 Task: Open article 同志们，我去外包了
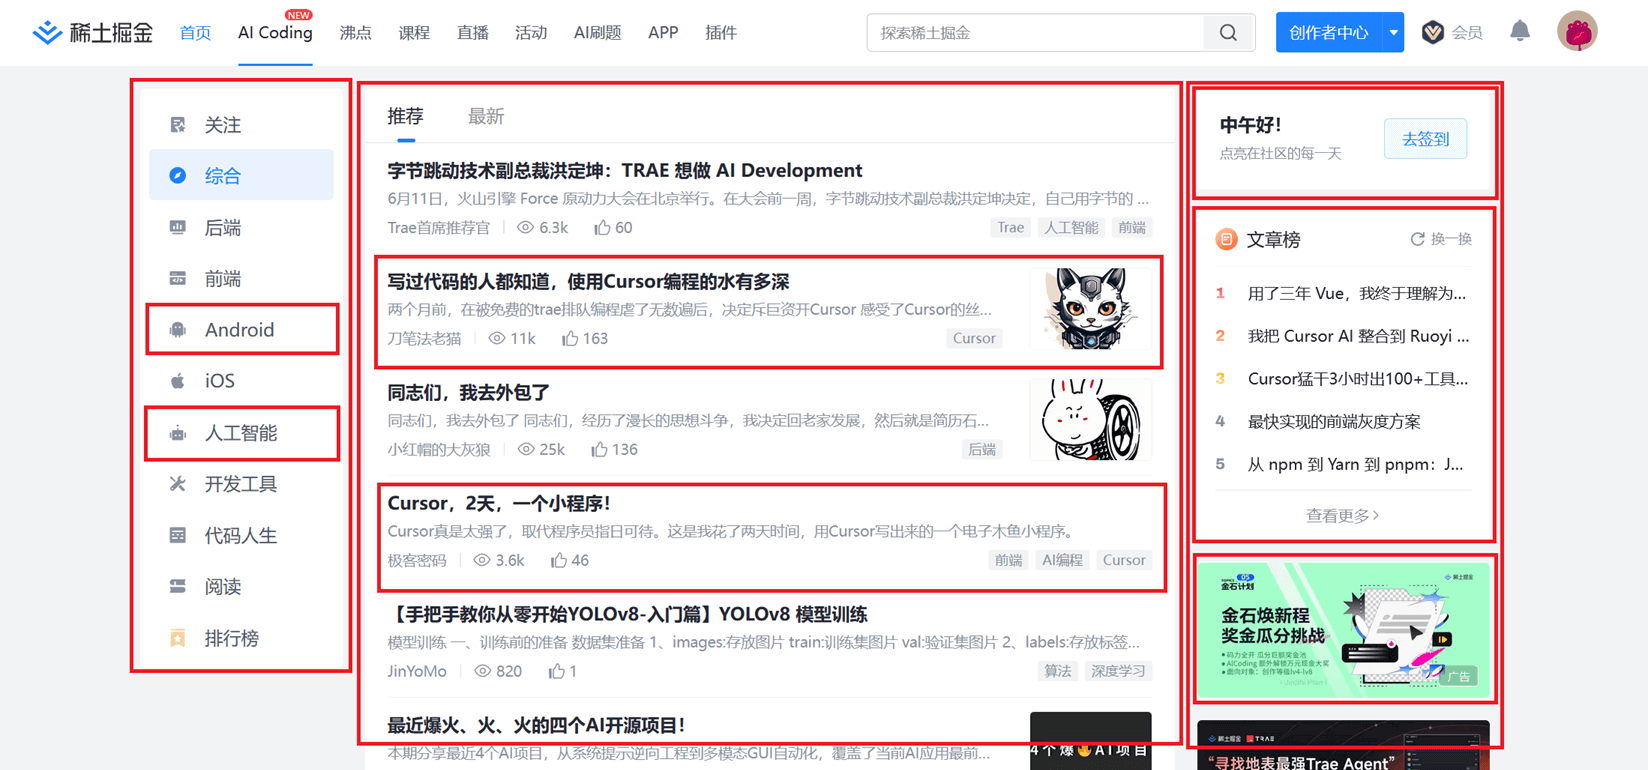click(x=468, y=393)
